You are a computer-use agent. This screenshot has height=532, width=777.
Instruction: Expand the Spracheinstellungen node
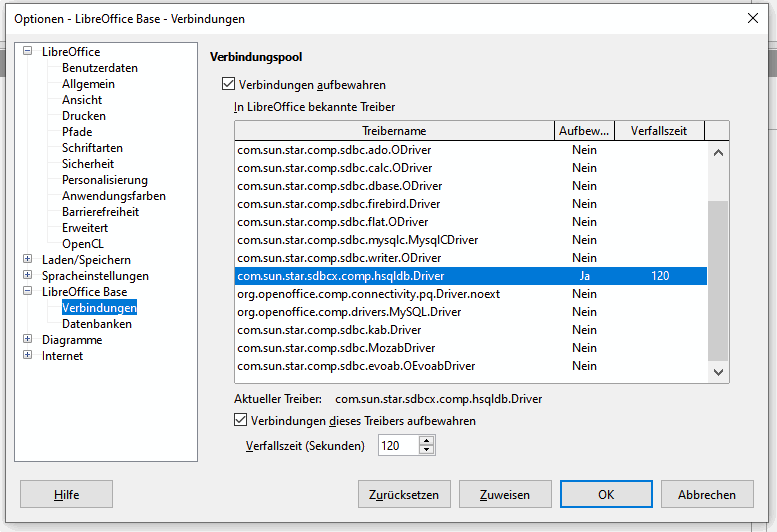[x=28, y=275]
